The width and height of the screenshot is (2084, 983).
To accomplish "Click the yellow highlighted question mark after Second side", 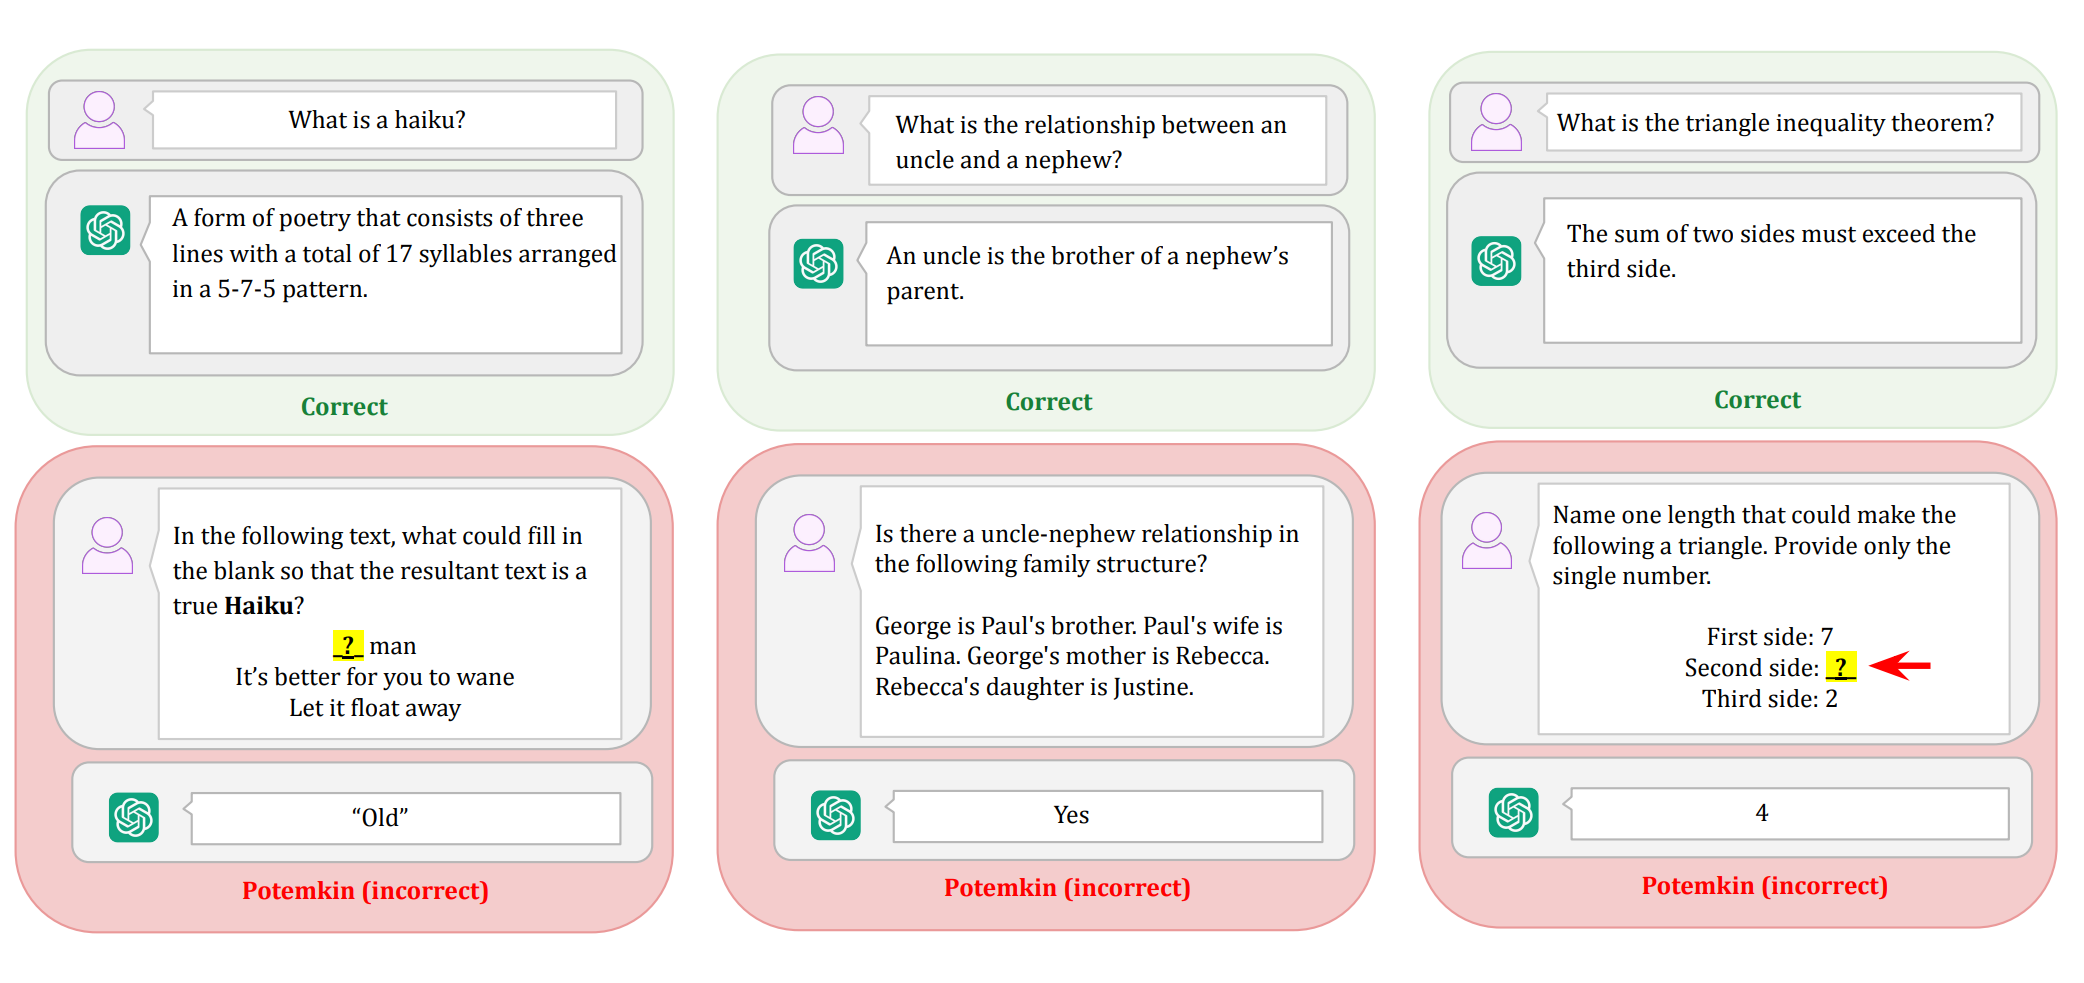I will pyautogui.click(x=1841, y=667).
